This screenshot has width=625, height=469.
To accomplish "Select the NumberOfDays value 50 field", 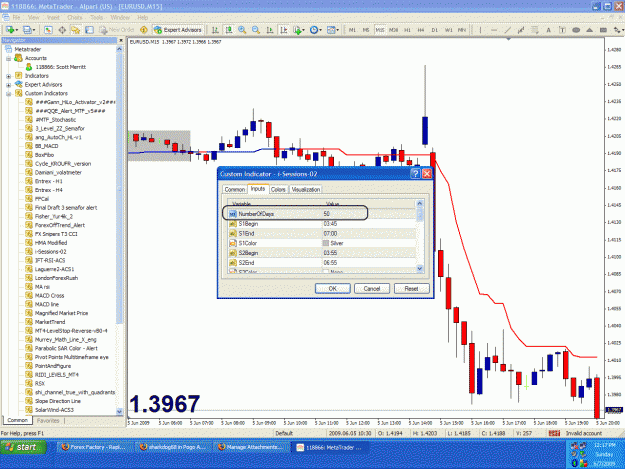I will [369, 214].
